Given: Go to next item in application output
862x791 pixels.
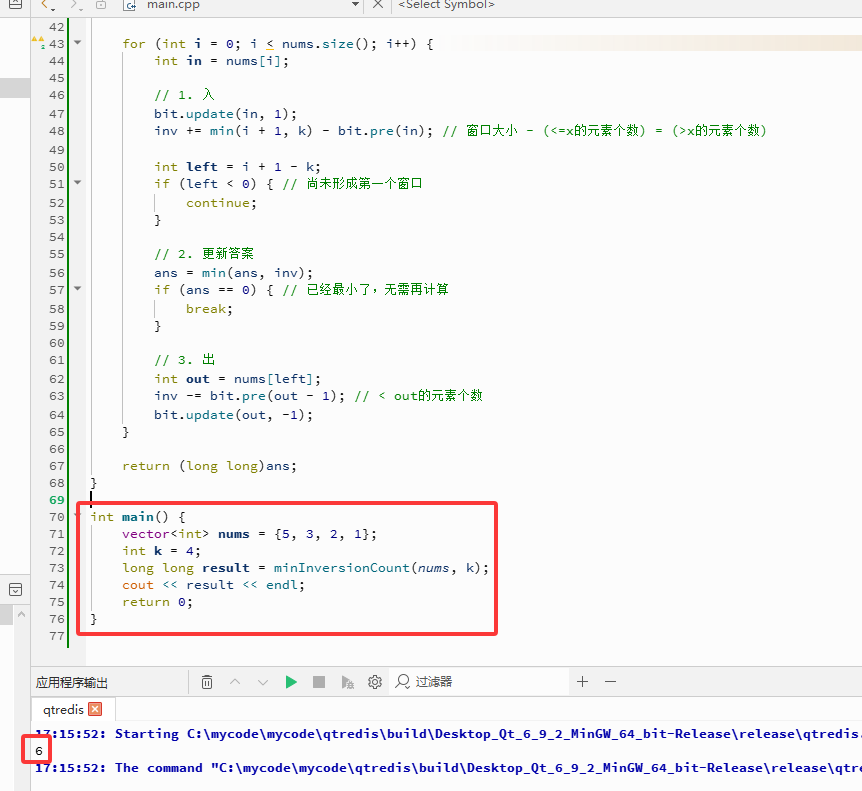Looking at the screenshot, I should (263, 682).
